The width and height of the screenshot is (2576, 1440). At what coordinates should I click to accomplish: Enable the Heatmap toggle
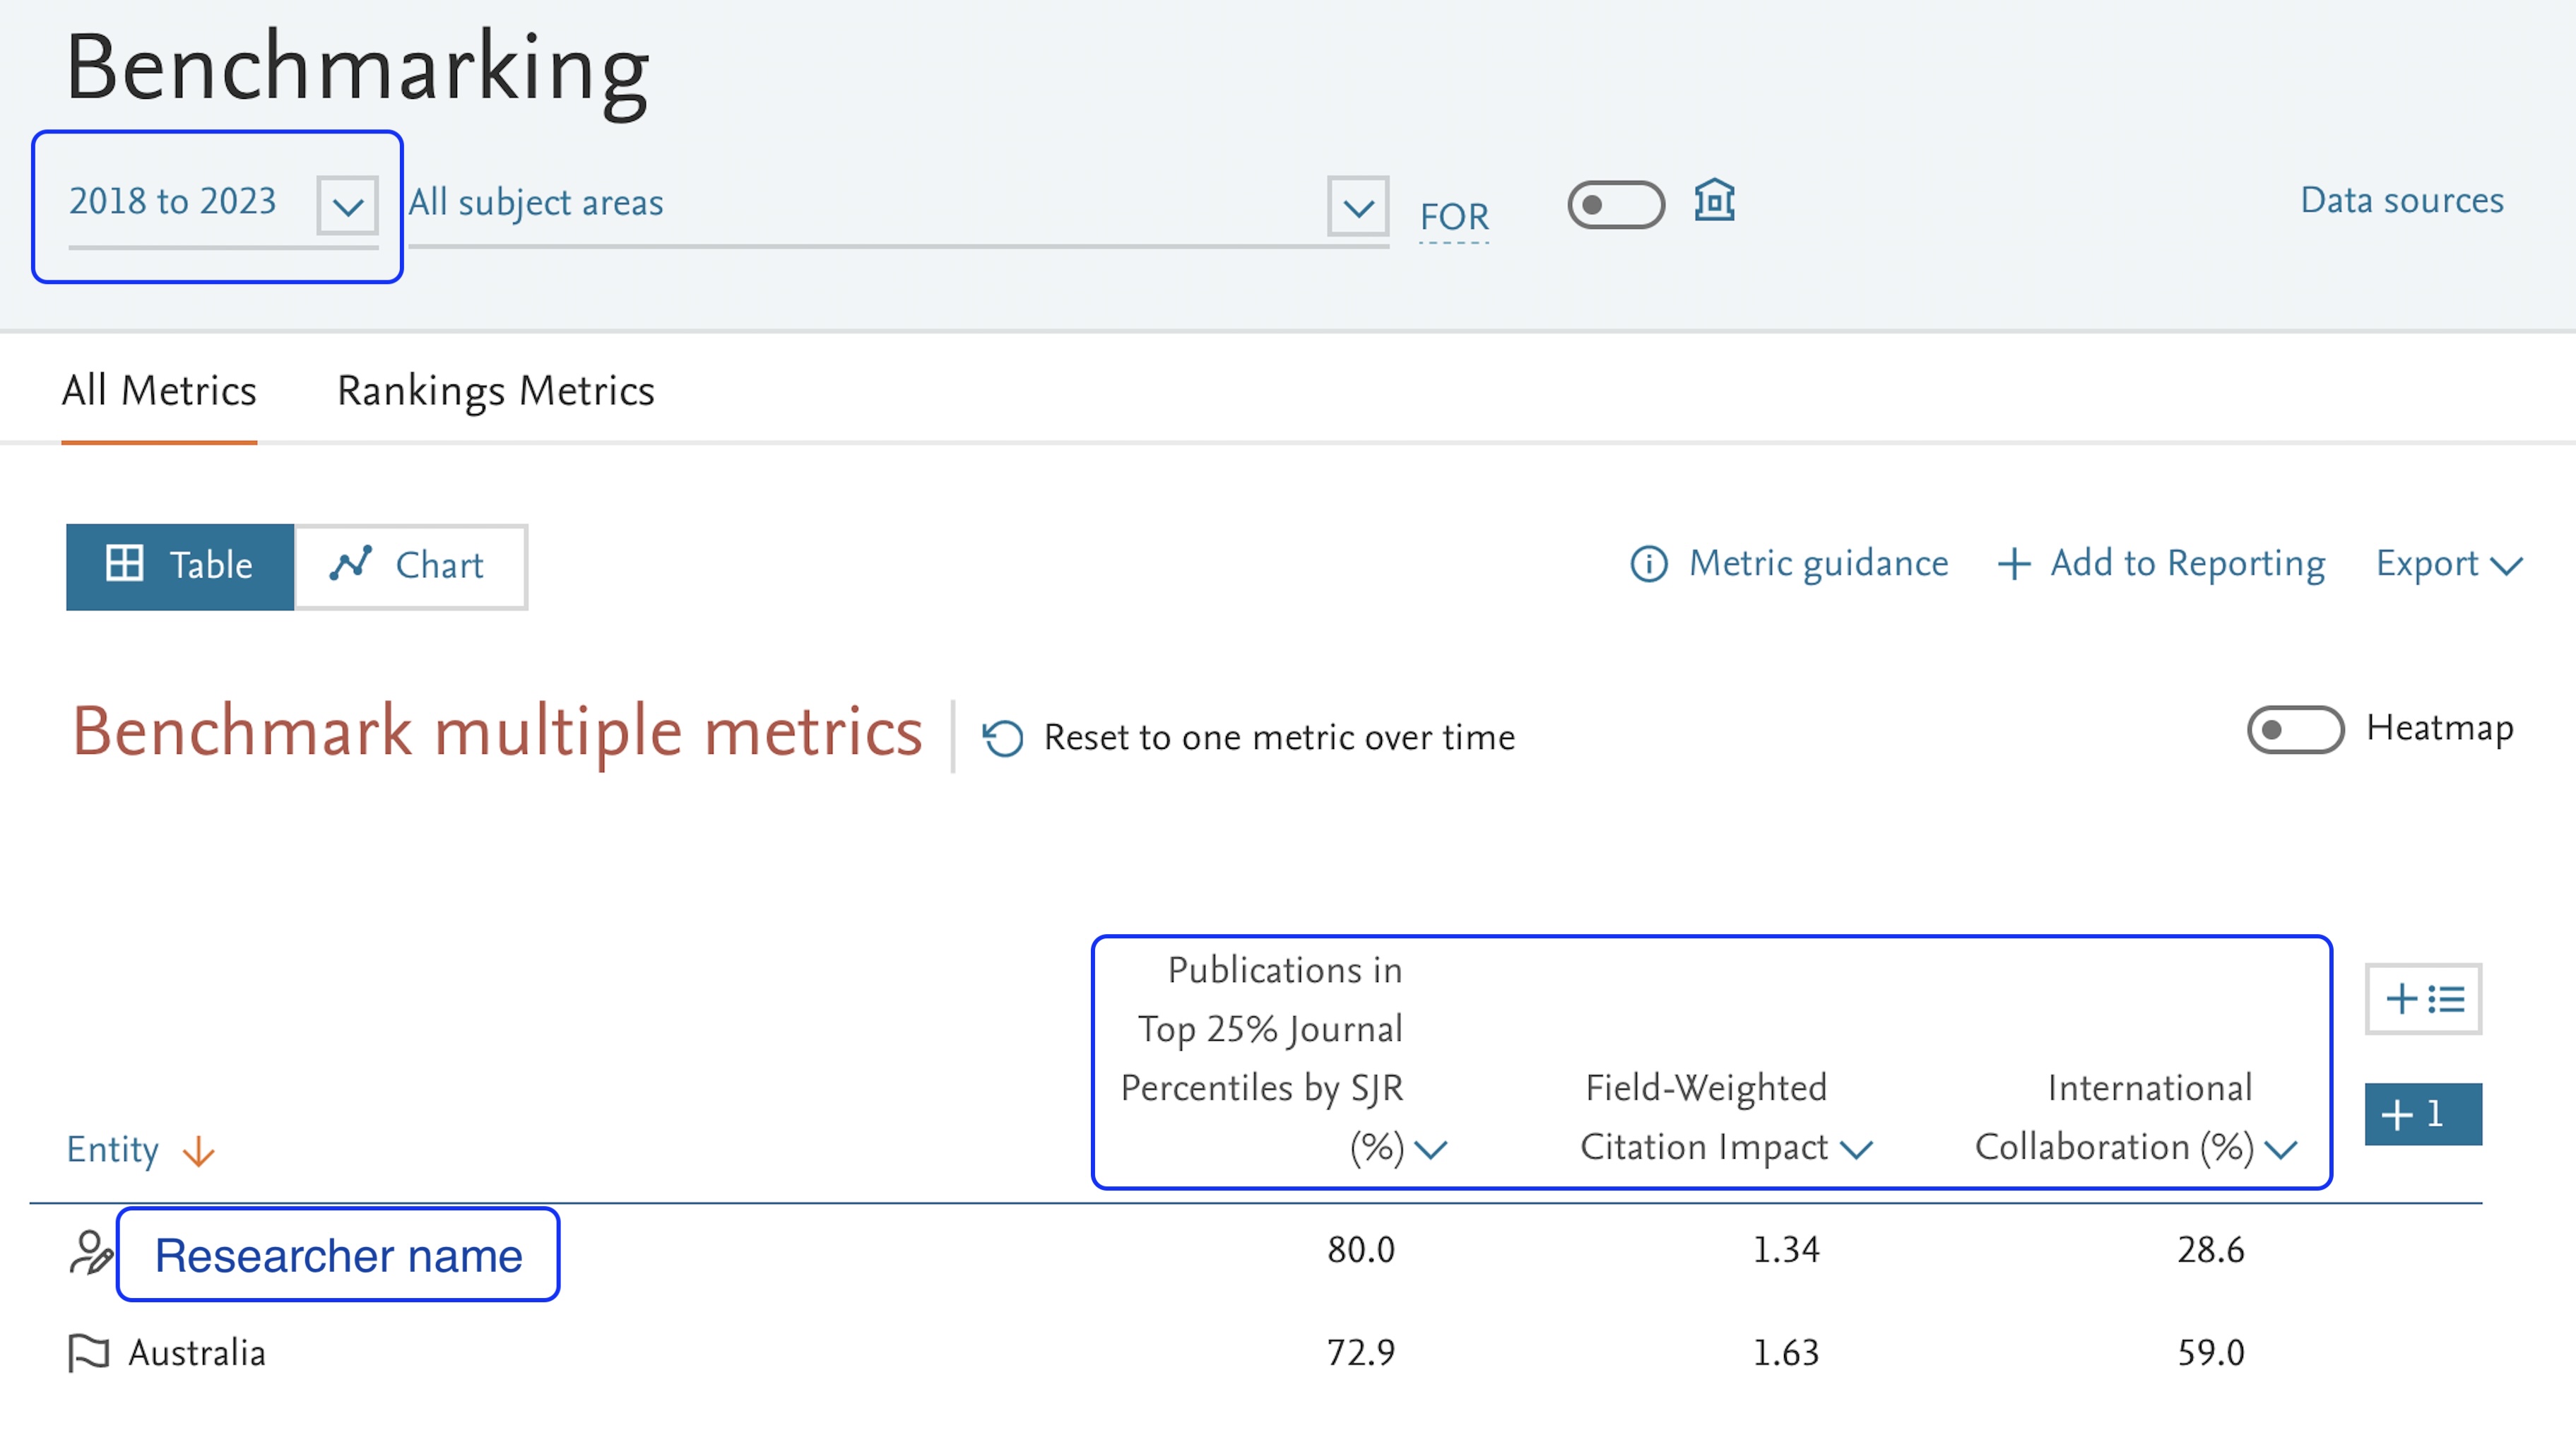2295,729
